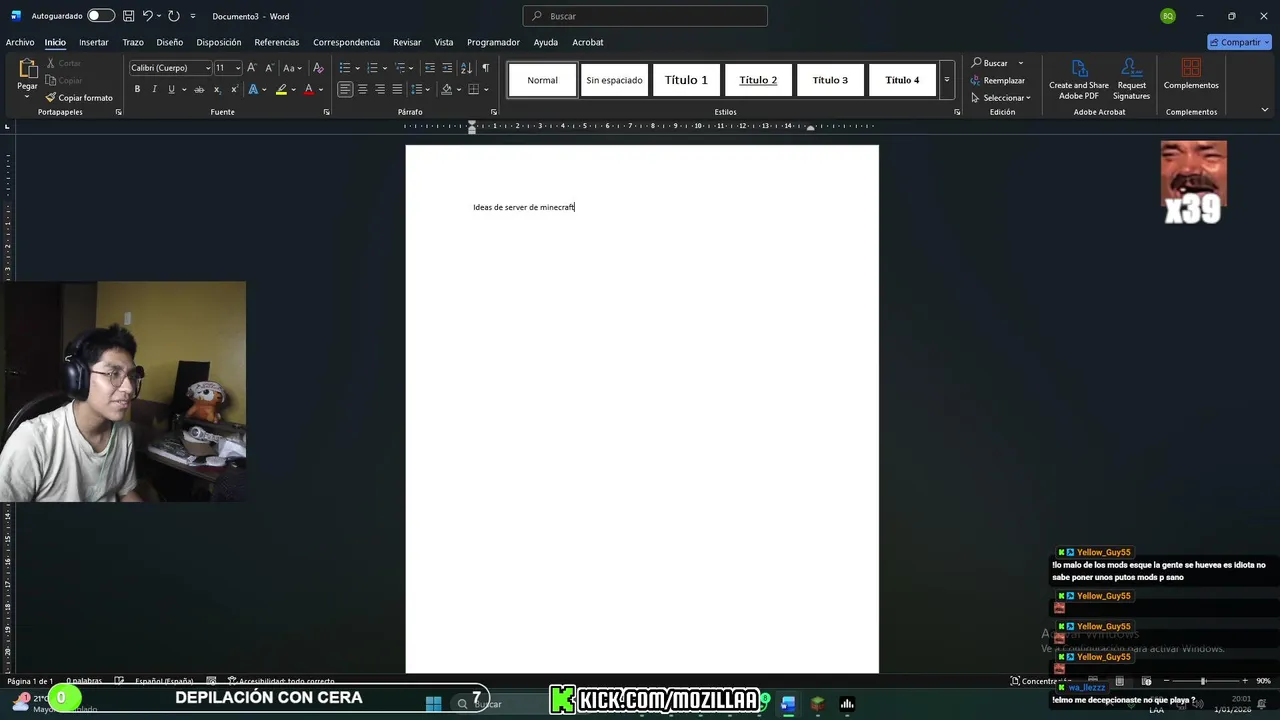
Task: Open the font name dropdown Calibri (Cuerpo)
Action: pyautogui.click(x=208, y=68)
